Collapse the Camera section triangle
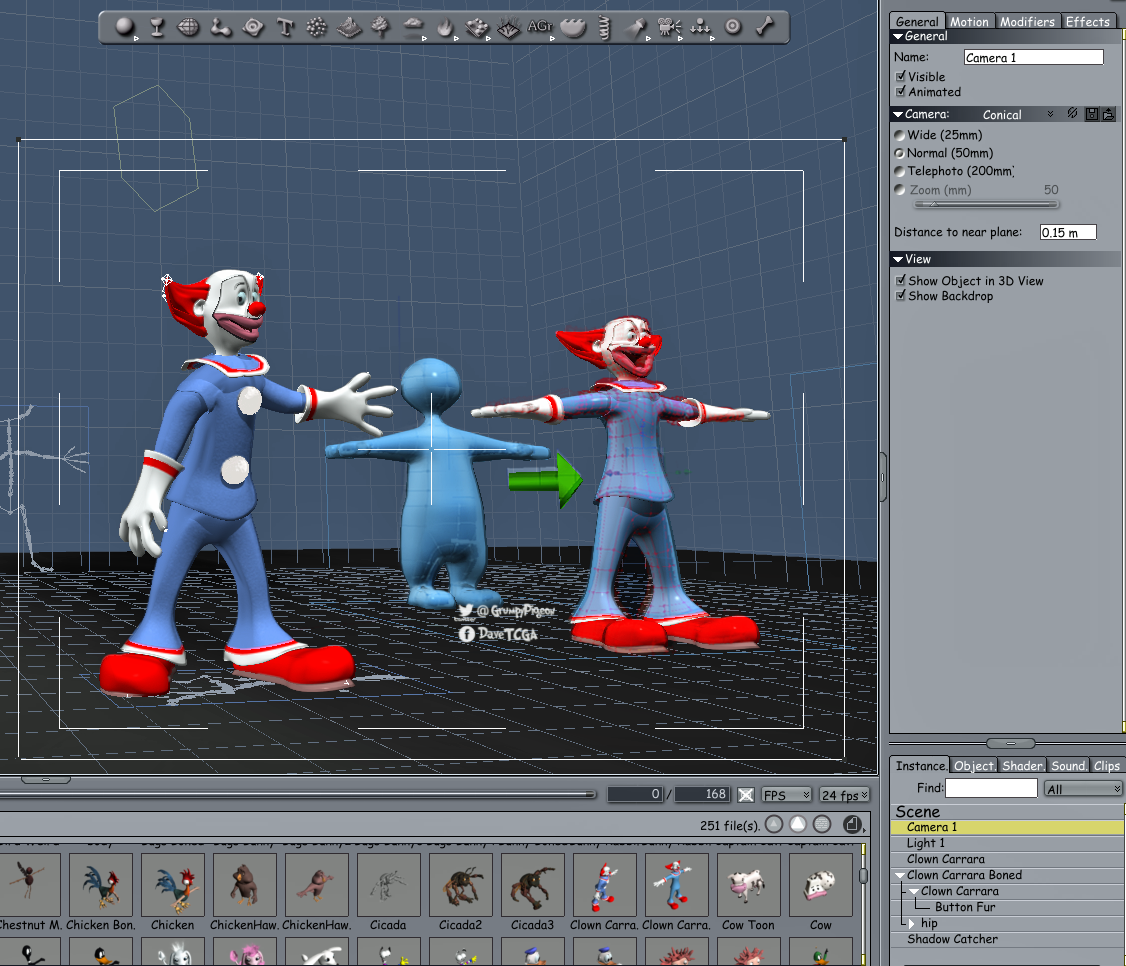Screen dimensions: 1126x966 898,114
